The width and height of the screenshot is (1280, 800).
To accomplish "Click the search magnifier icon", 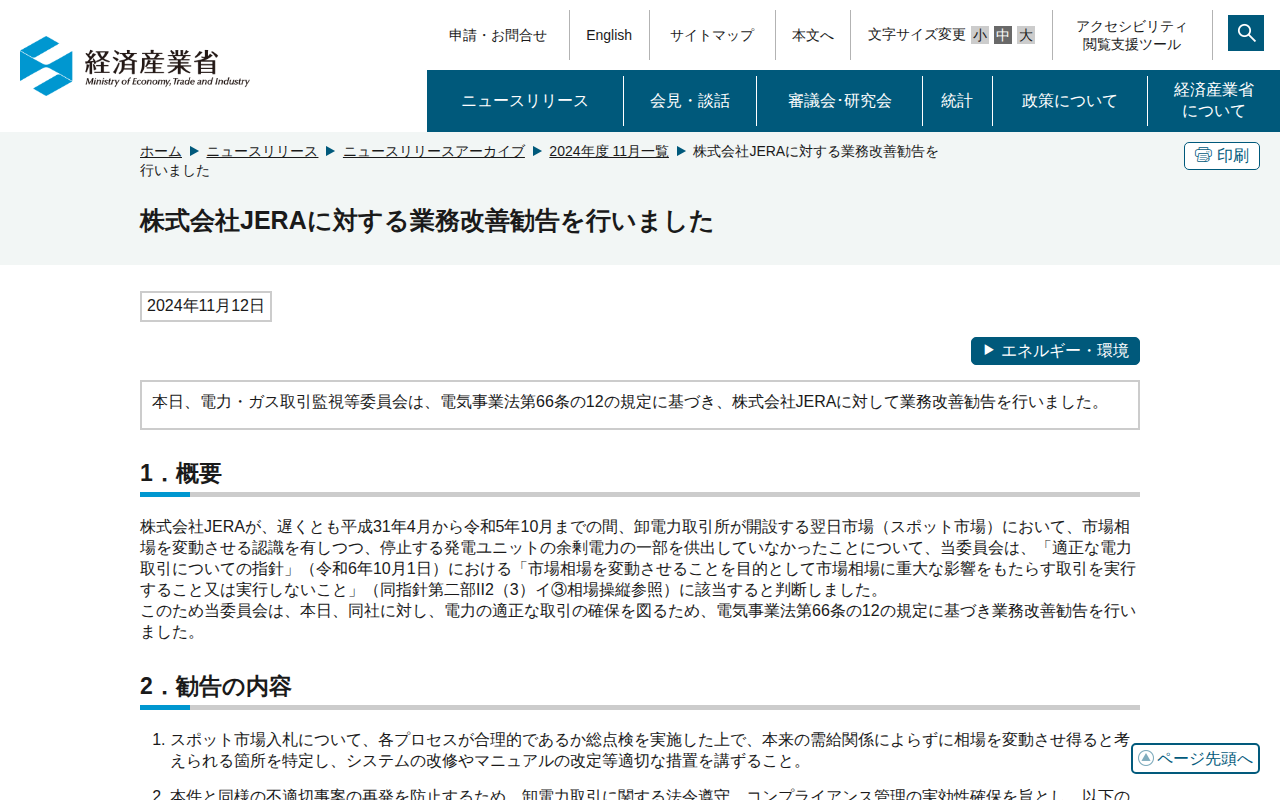I will point(1246,33).
